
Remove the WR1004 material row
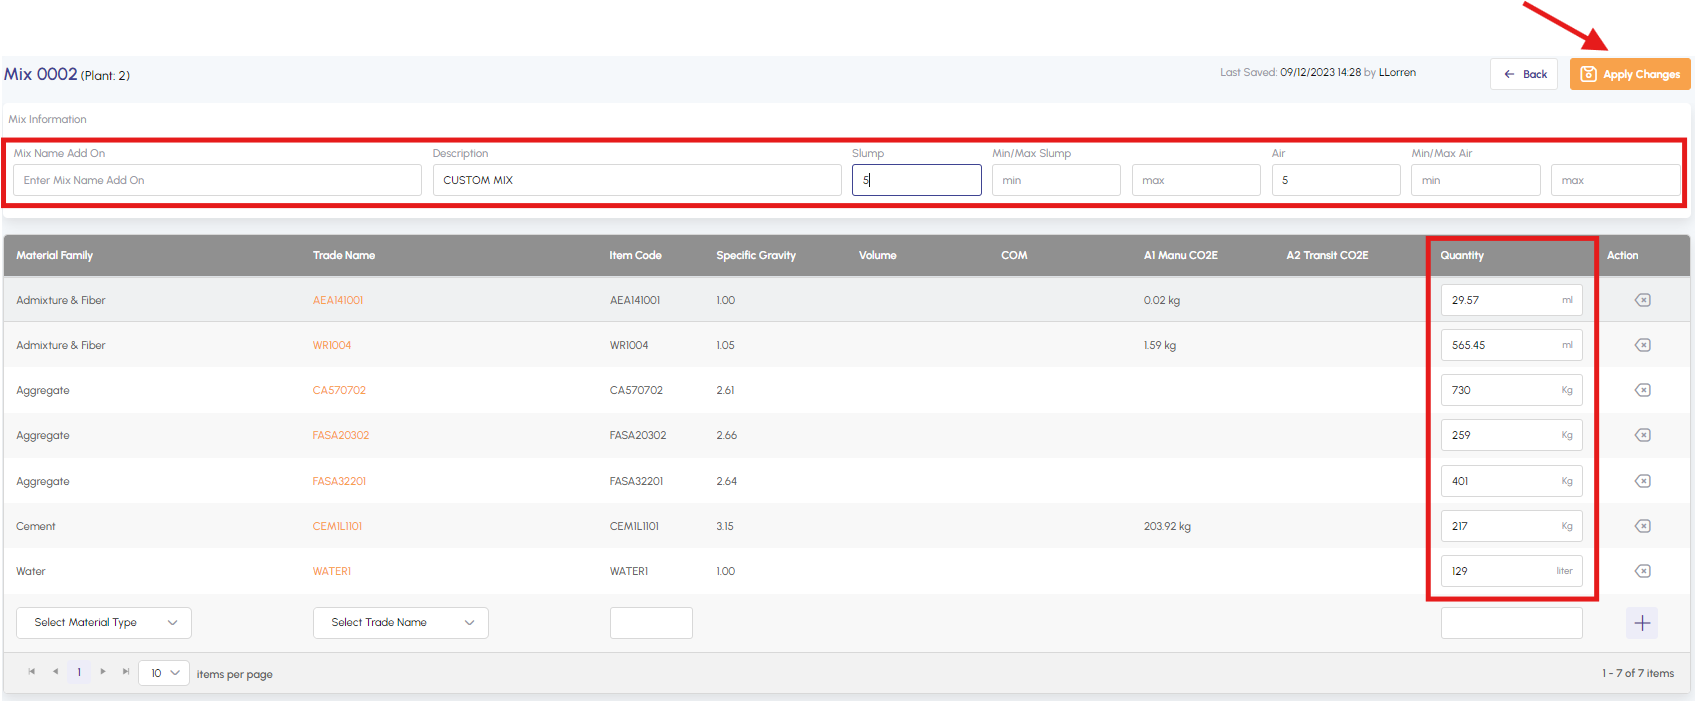pos(1642,345)
